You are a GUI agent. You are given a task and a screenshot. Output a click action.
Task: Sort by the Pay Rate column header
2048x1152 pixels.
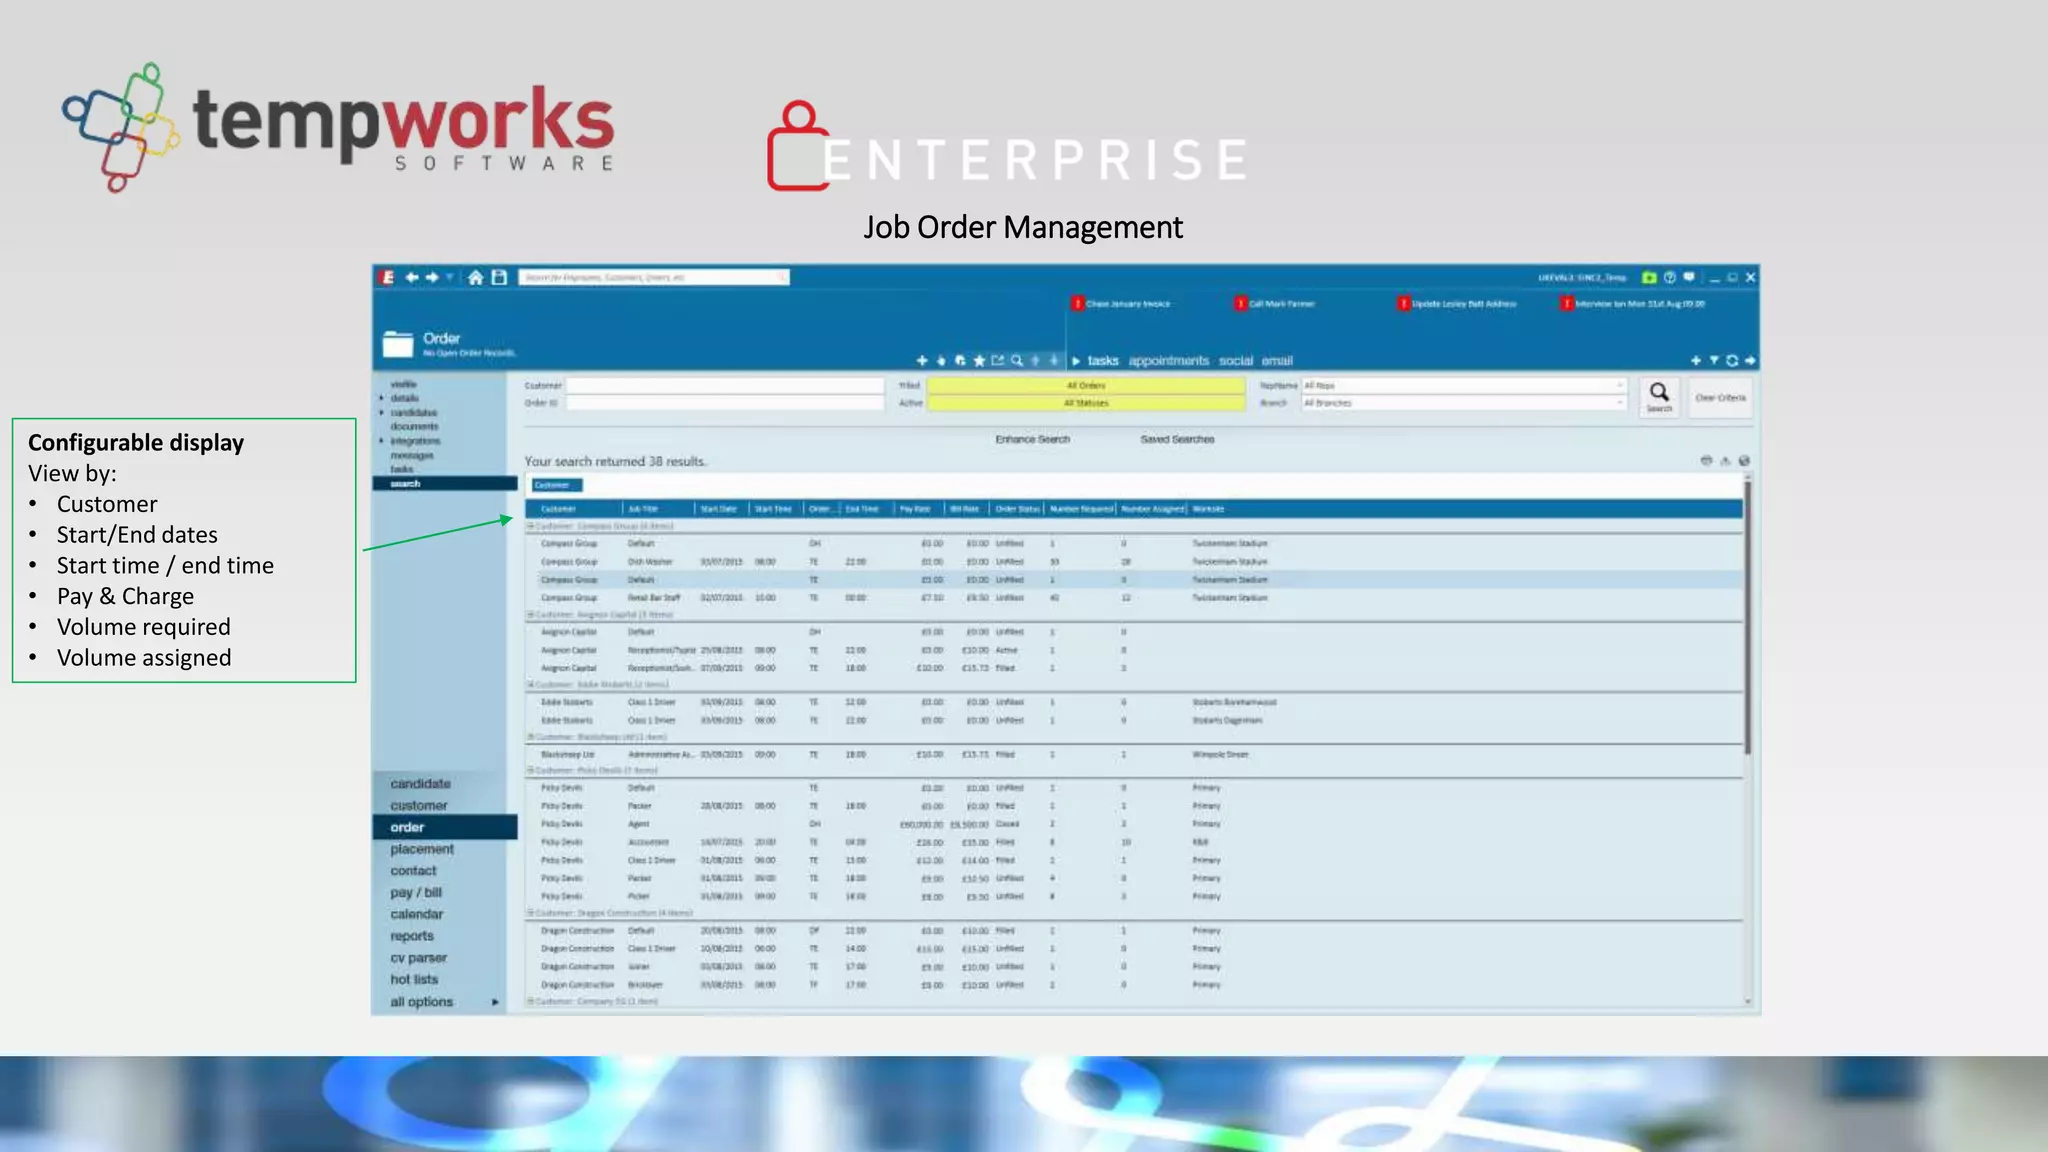pos(915,509)
